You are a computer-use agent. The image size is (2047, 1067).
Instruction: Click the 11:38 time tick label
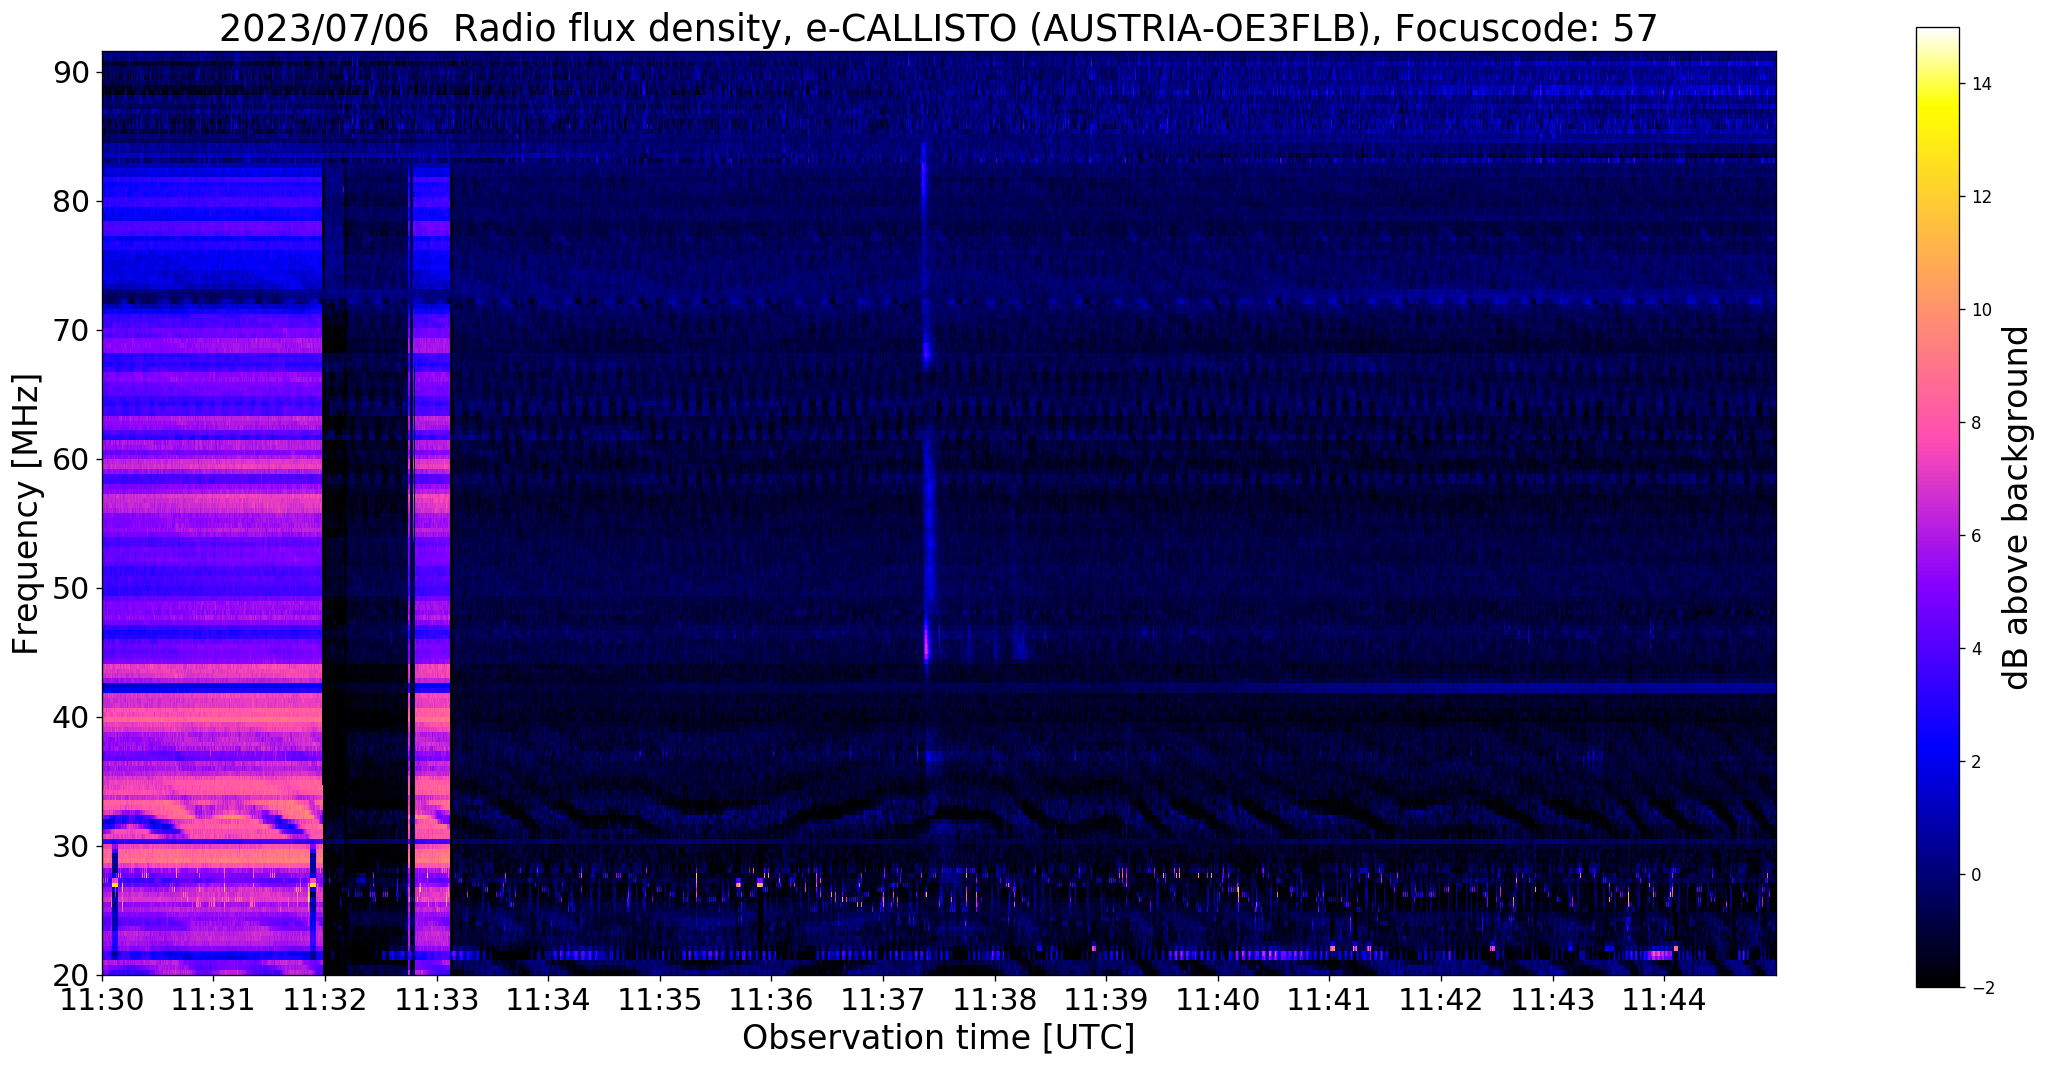pos(995,999)
